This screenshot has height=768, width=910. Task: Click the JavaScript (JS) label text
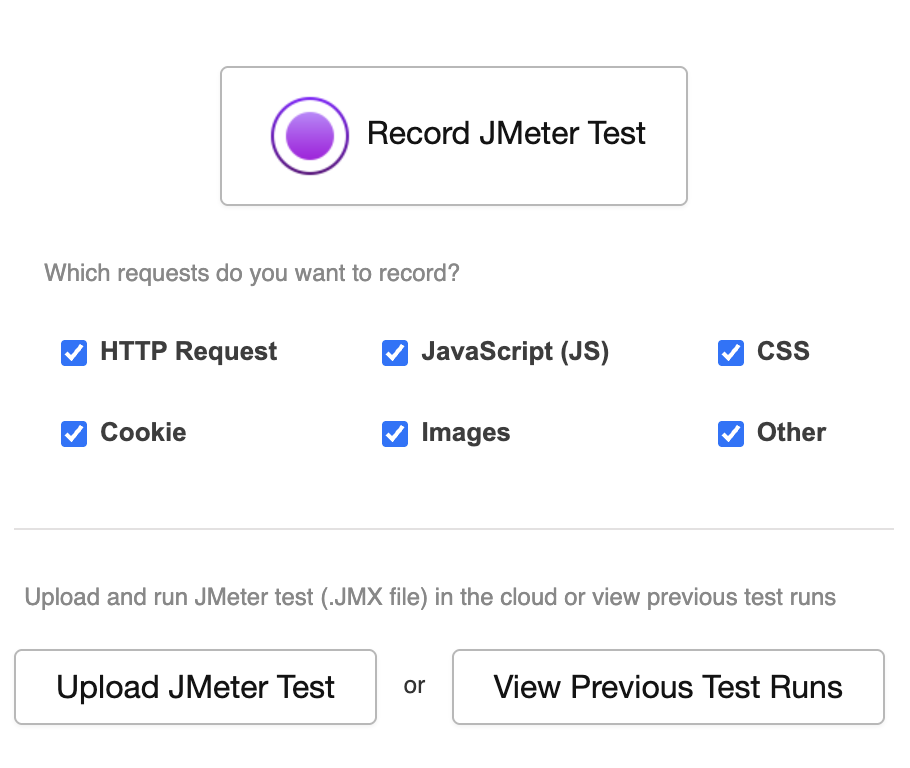click(x=515, y=352)
